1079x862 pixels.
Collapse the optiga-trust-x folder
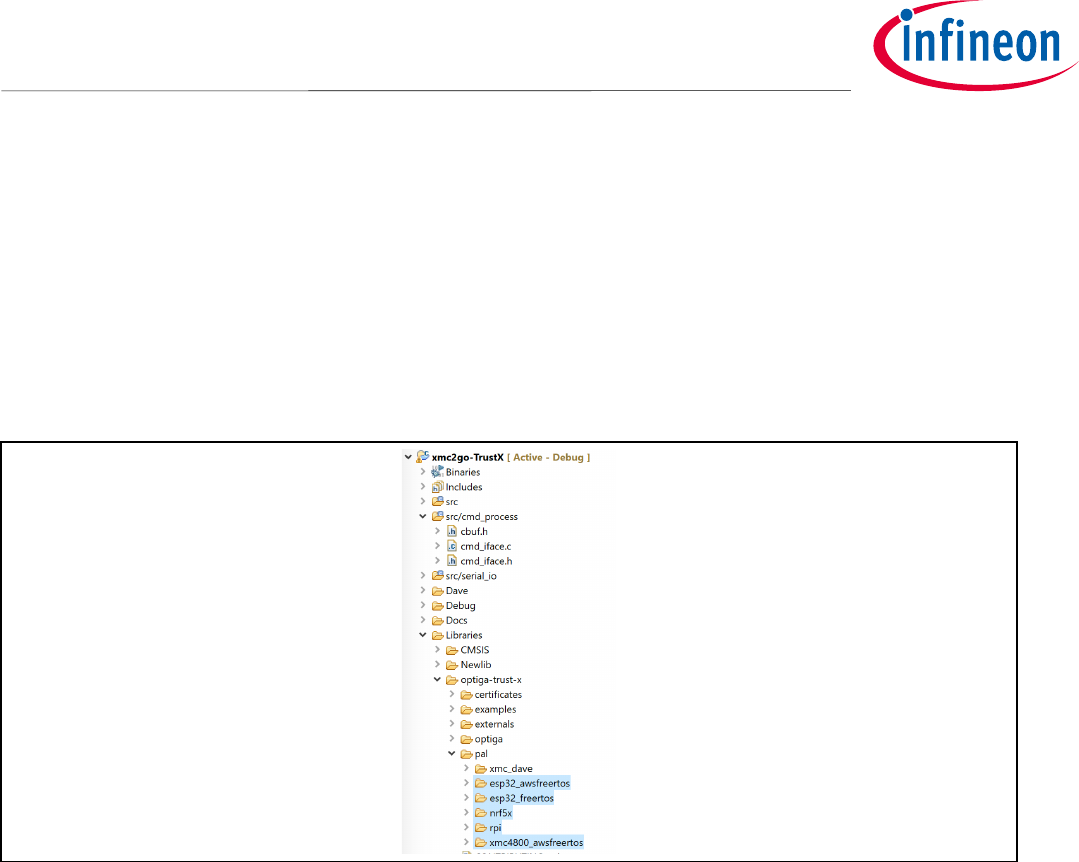pyautogui.click(x=437, y=679)
